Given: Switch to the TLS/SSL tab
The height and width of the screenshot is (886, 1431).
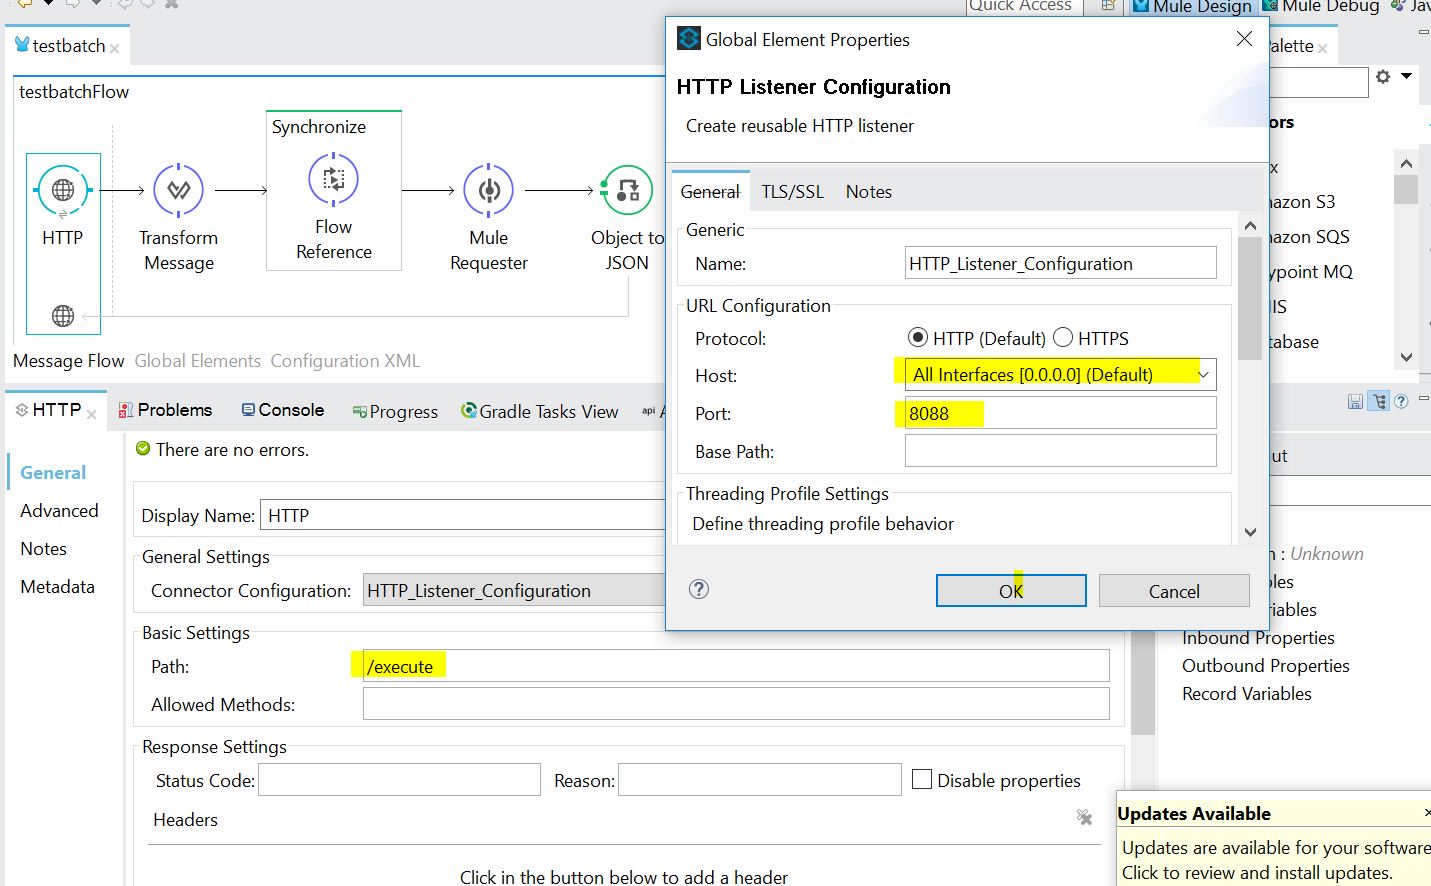Looking at the screenshot, I should pos(792,192).
